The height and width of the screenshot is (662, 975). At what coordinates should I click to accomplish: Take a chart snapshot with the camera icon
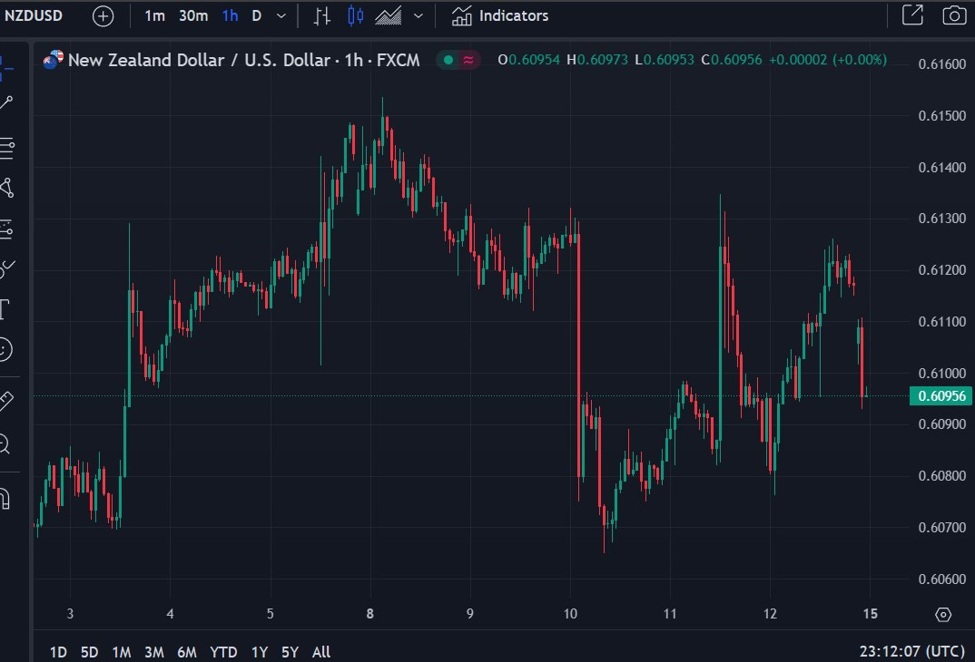[952, 15]
